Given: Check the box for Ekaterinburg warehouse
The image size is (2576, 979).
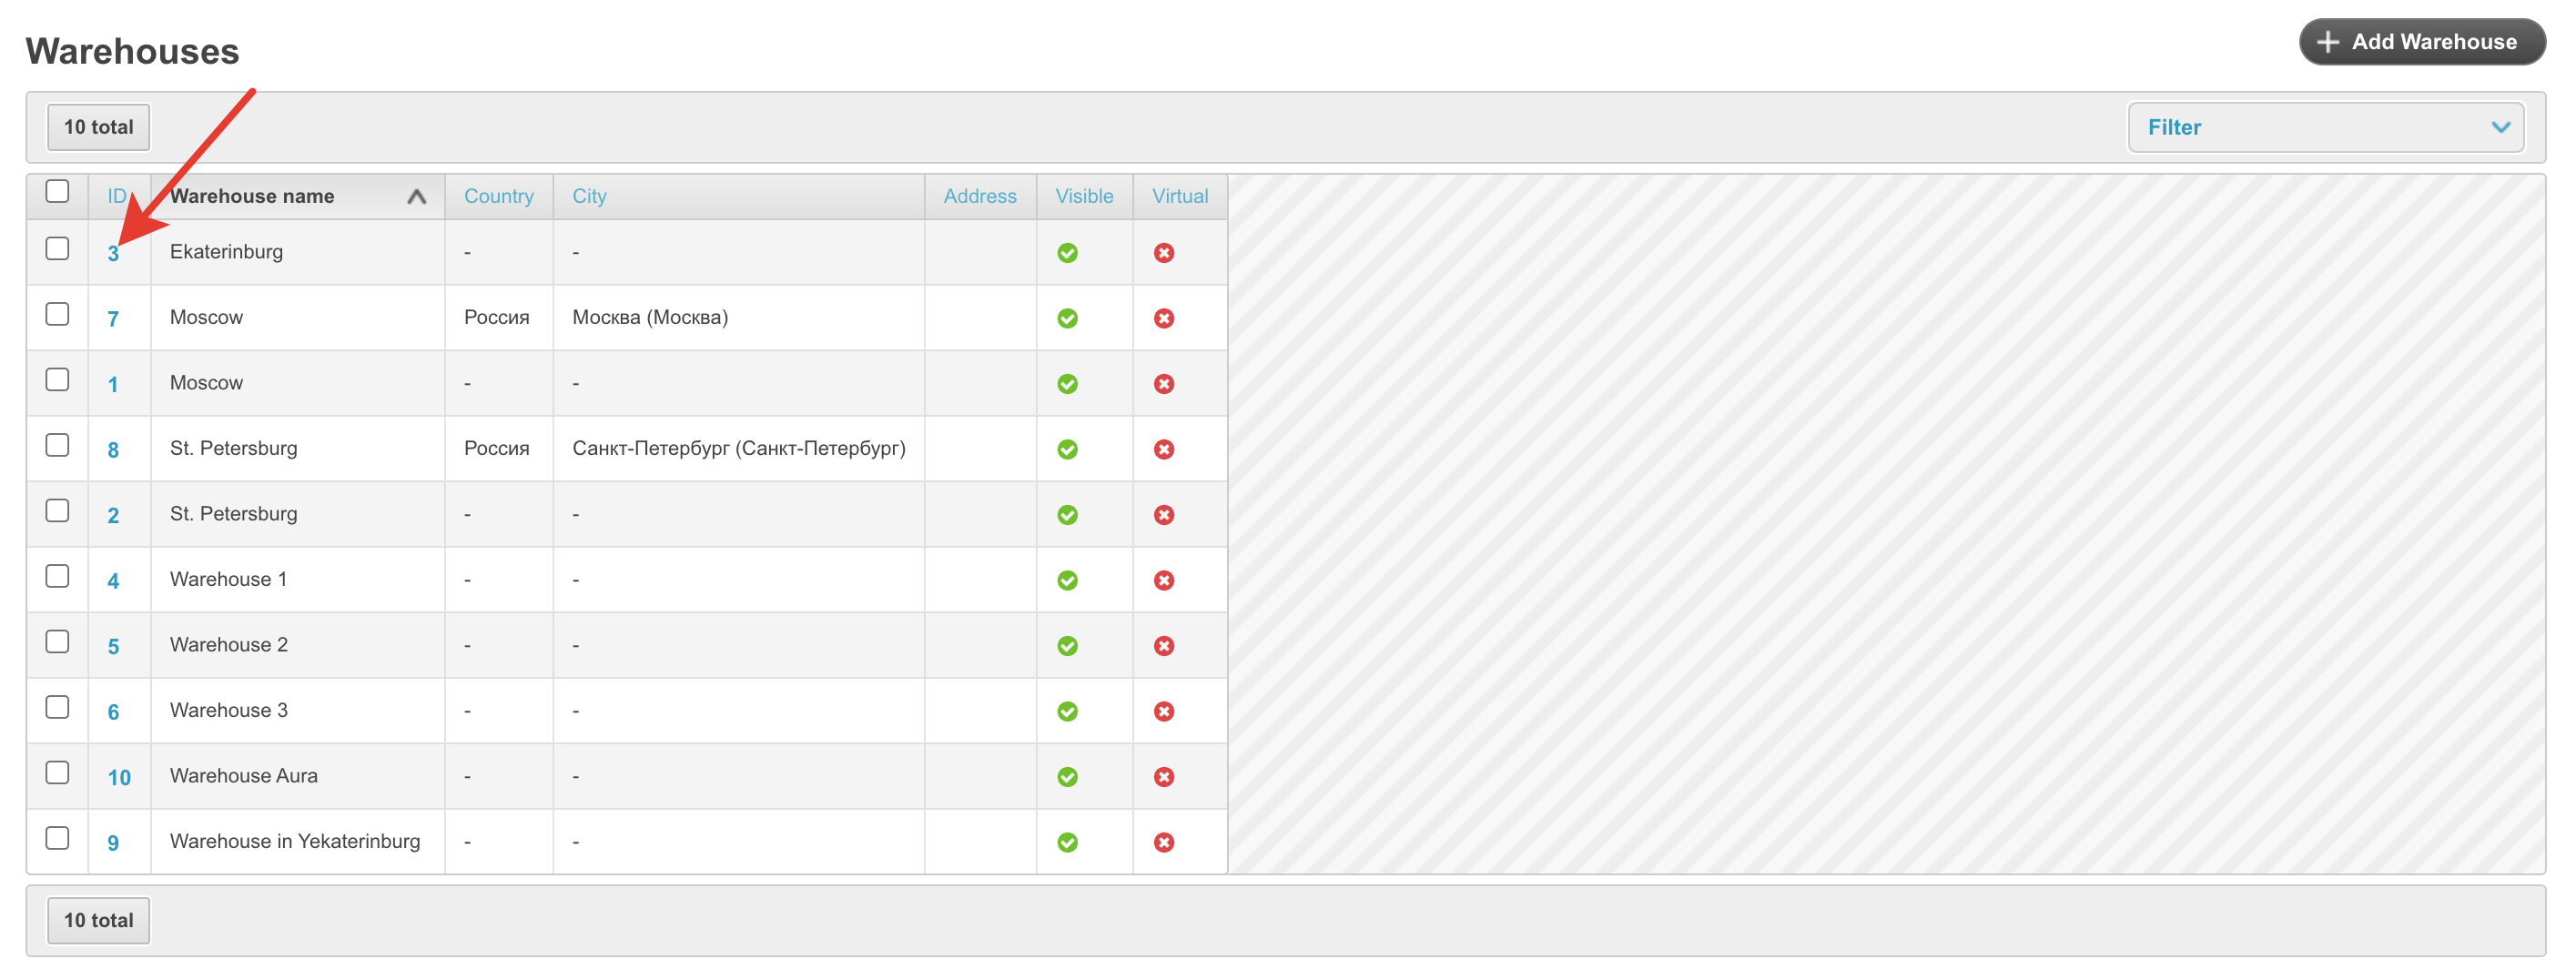Looking at the screenshot, I should pyautogui.click(x=58, y=248).
